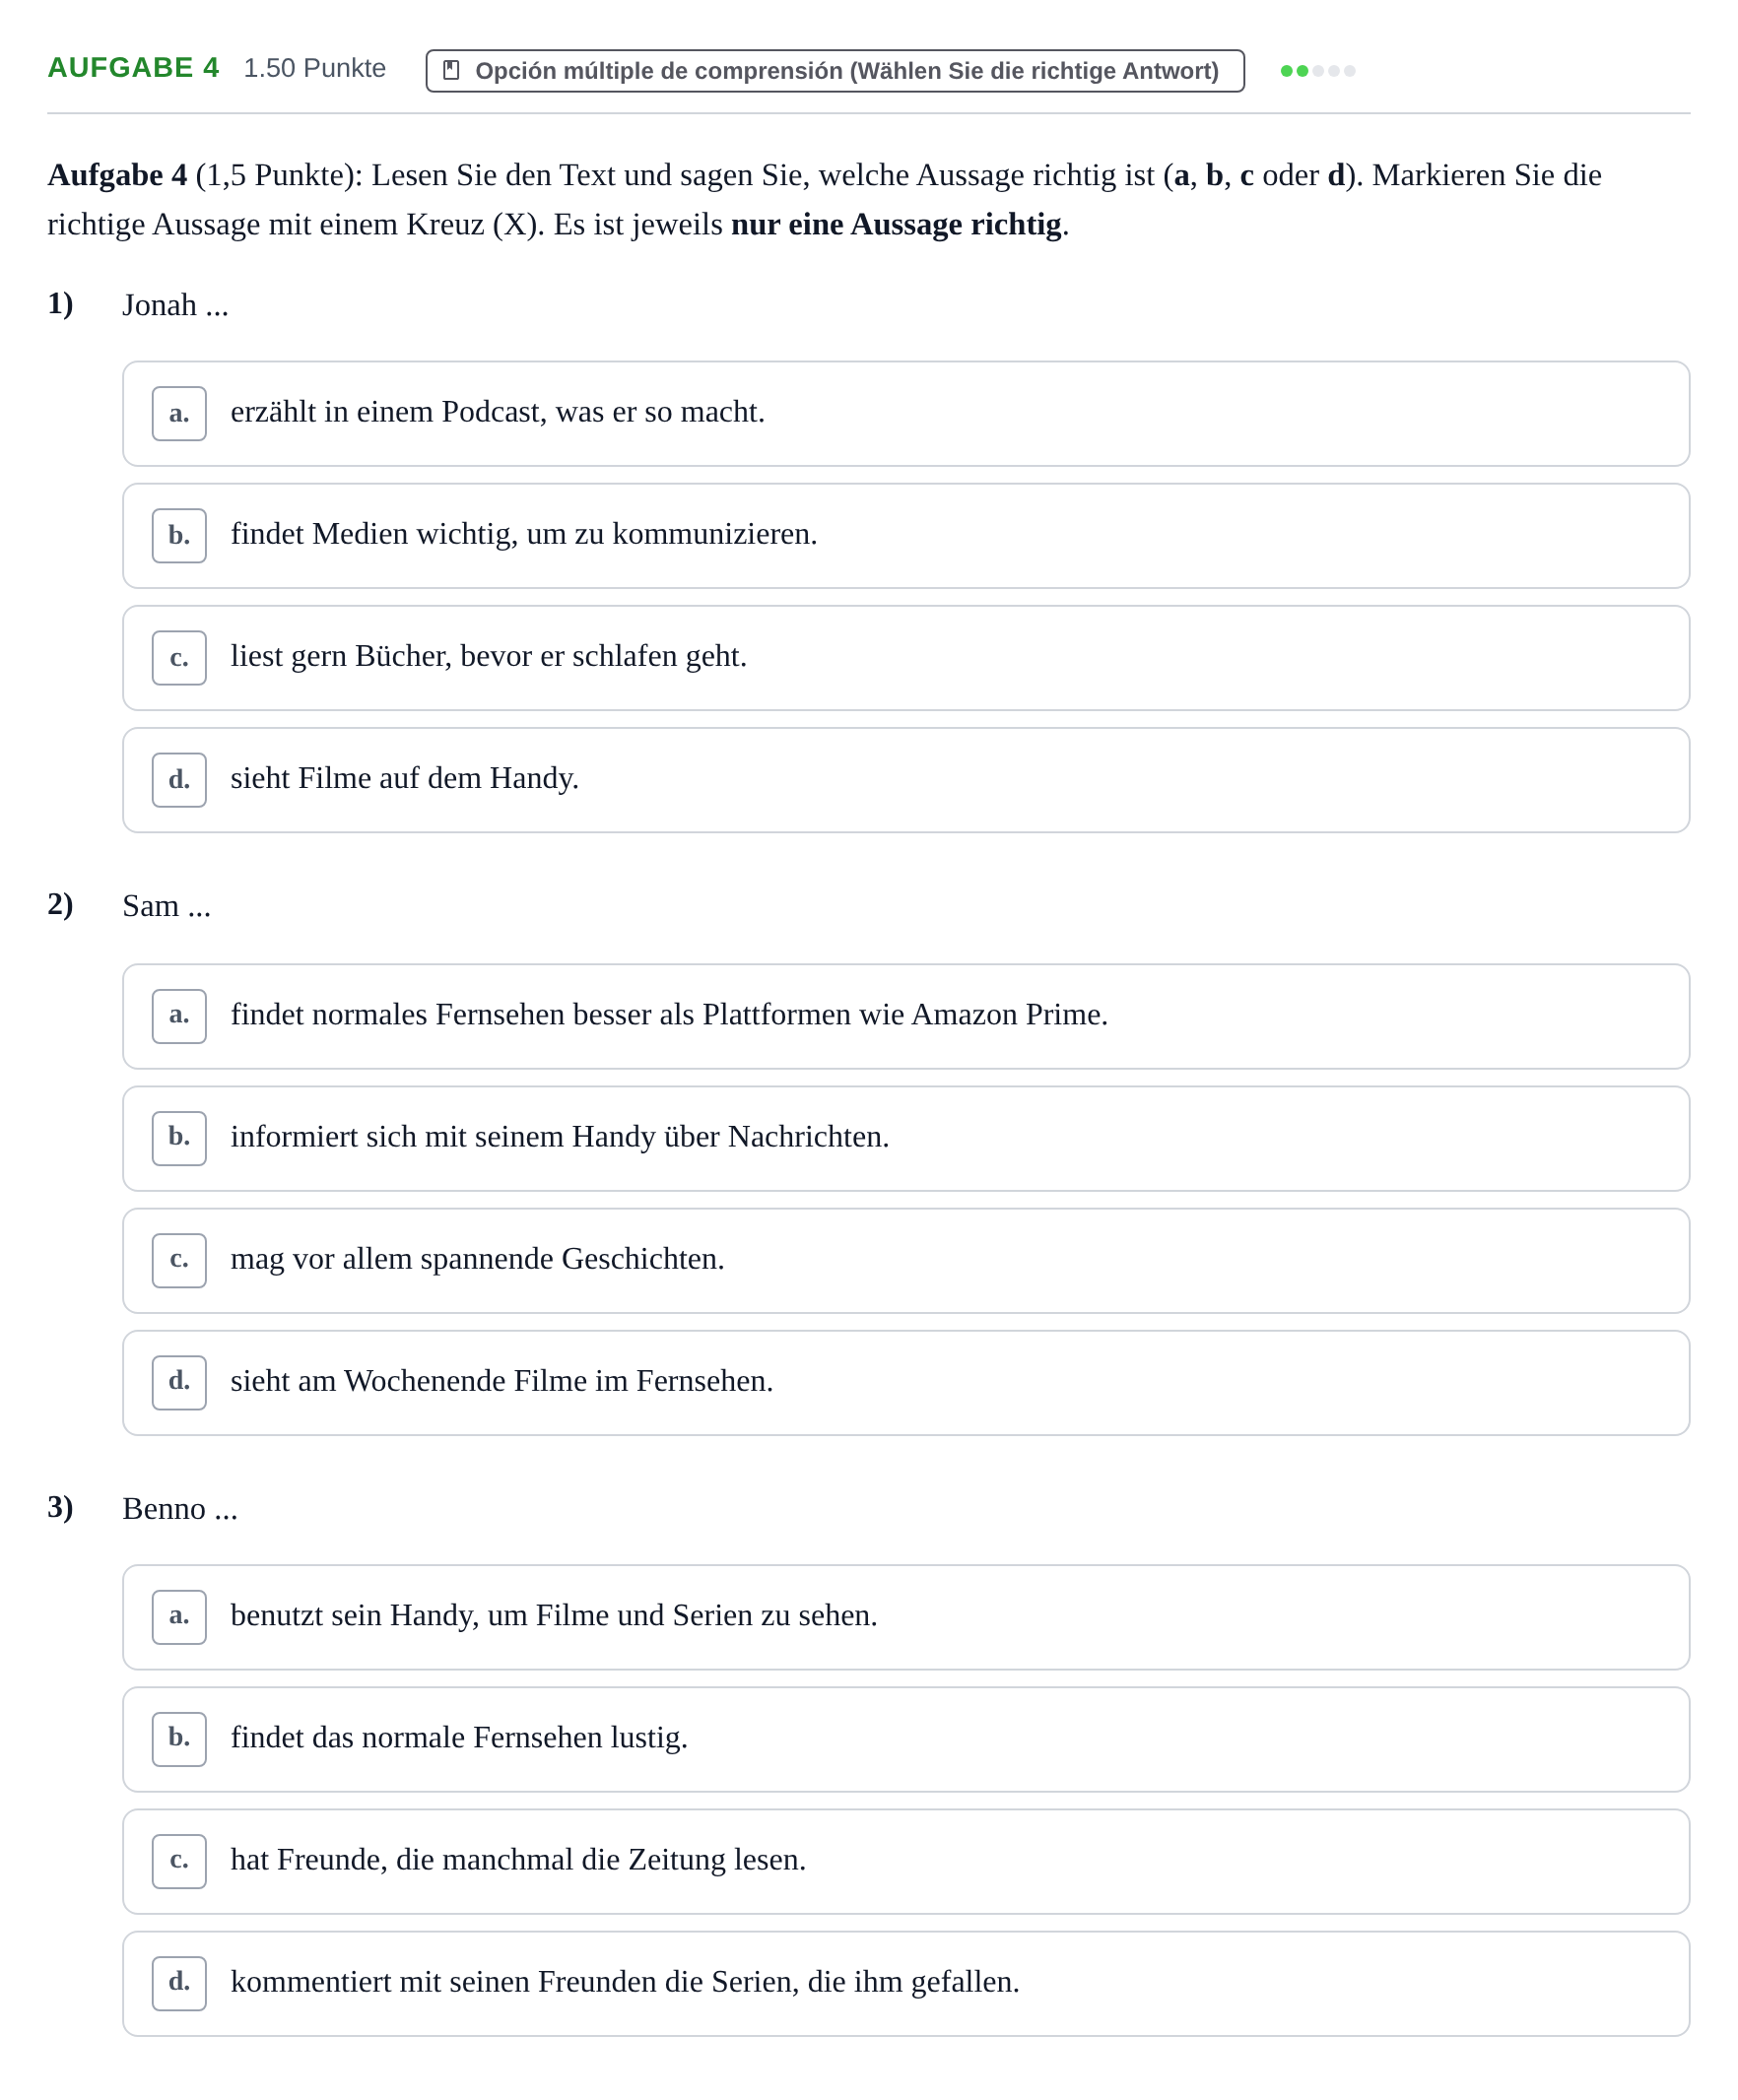The width and height of the screenshot is (1738, 2100).
Task: Choose Jonah option b about Medien wichtig
Action: coord(905,536)
